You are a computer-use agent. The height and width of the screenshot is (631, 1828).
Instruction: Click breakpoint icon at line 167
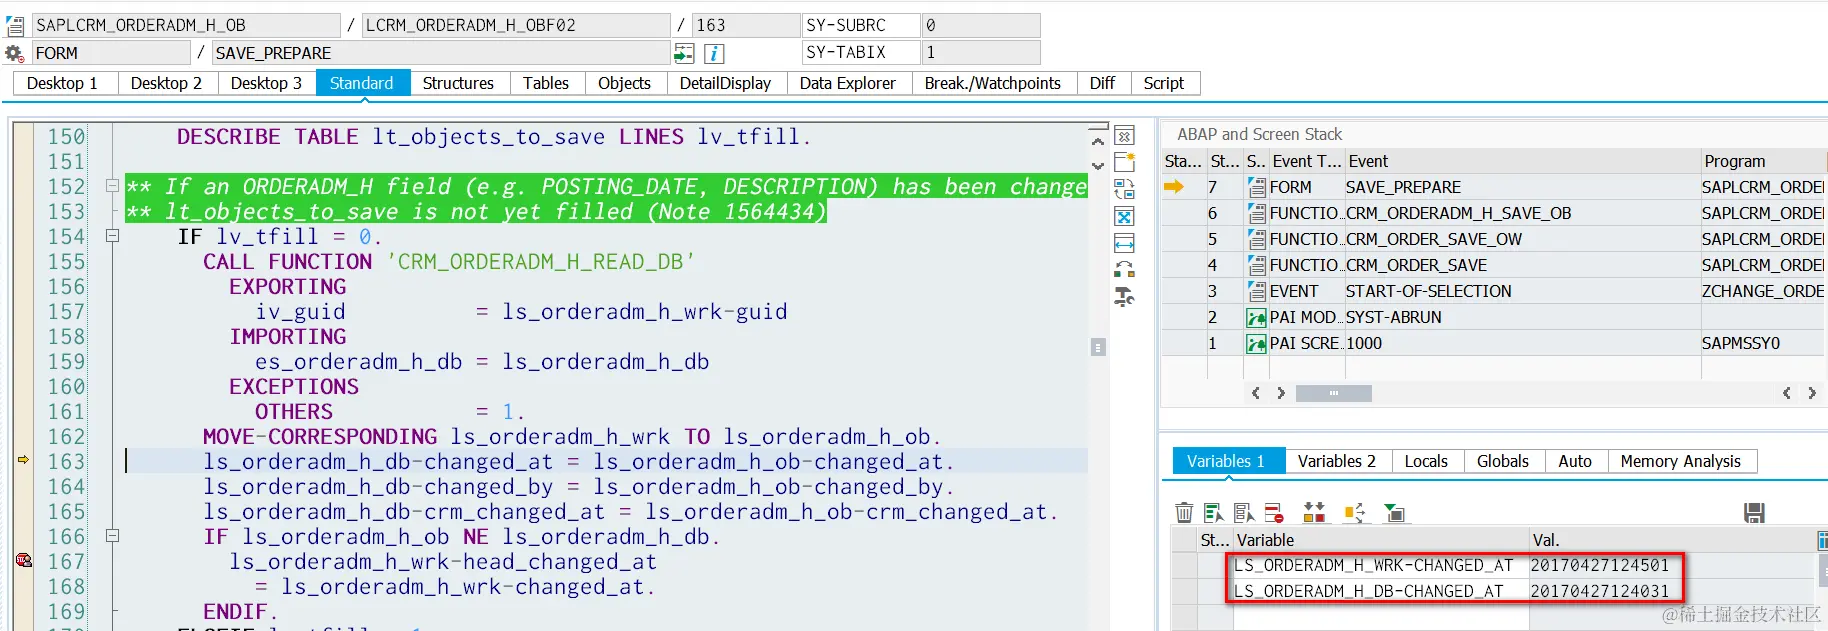23,561
